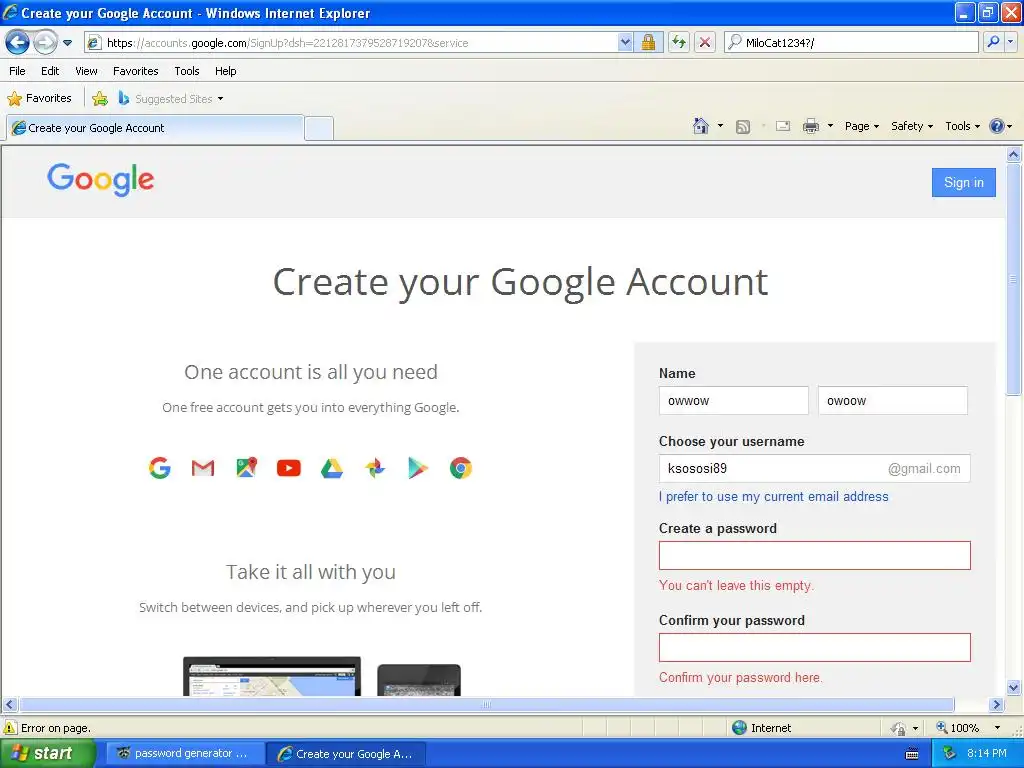The image size is (1024, 768).
Task: Click the blue Help question mark icon
Action: point(997,126)
